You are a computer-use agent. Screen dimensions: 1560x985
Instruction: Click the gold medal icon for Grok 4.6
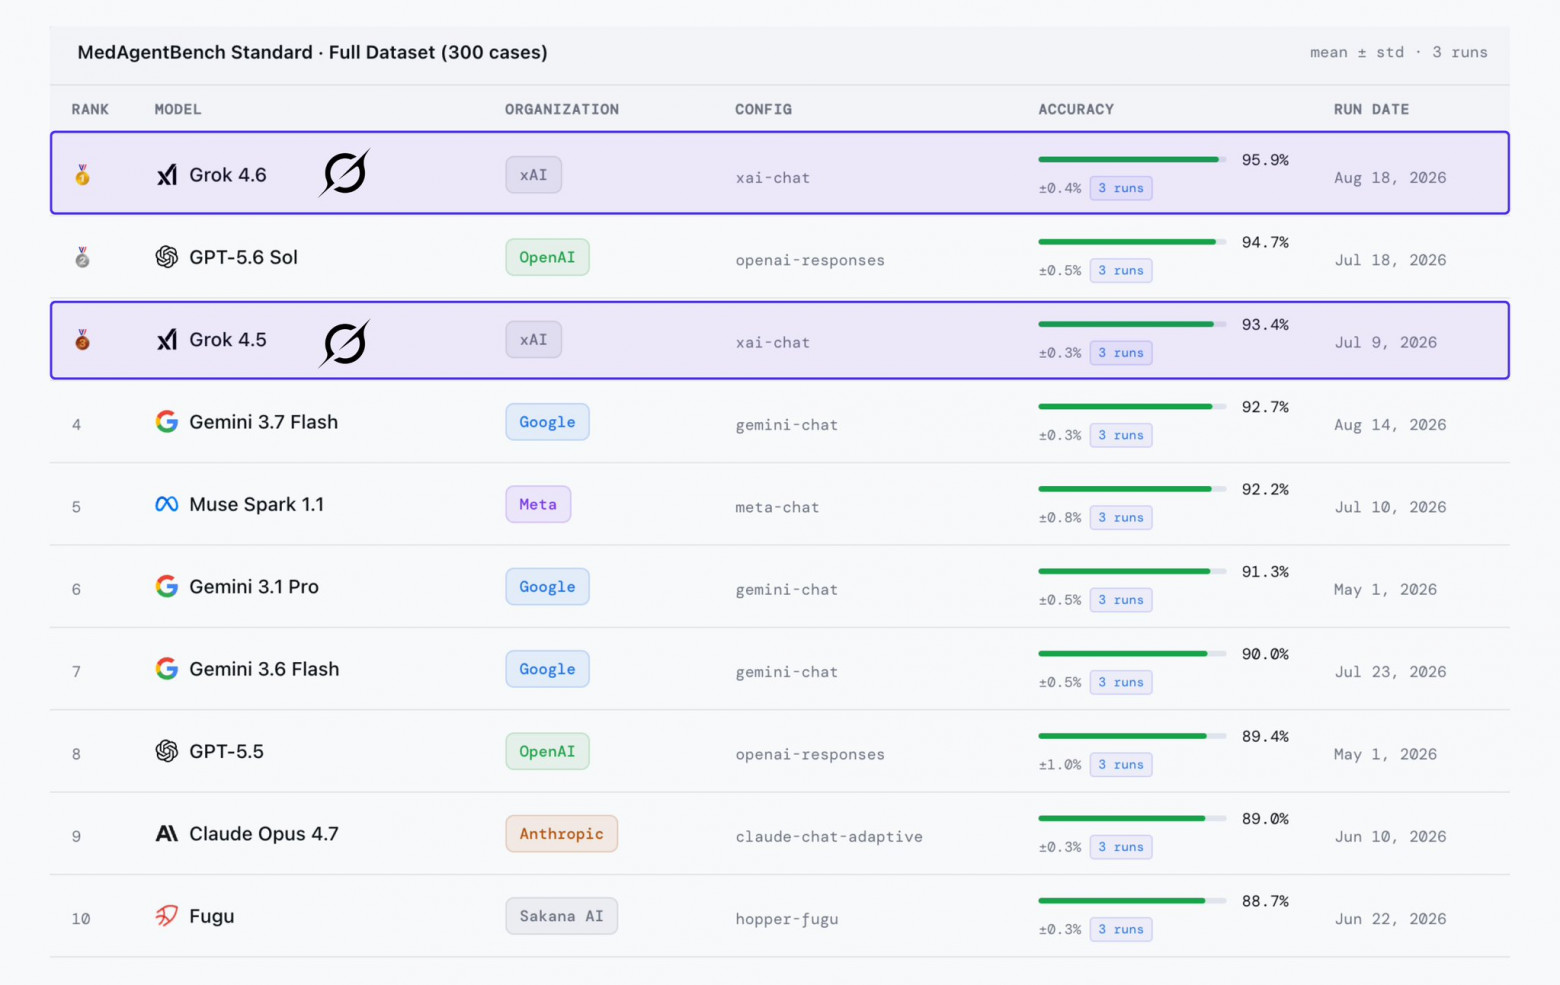coord(82,175)
